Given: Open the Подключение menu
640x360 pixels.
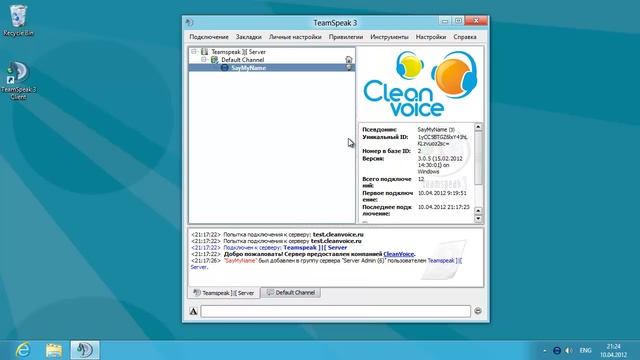Looking at the screenshot, I should (x=209, y=37).
